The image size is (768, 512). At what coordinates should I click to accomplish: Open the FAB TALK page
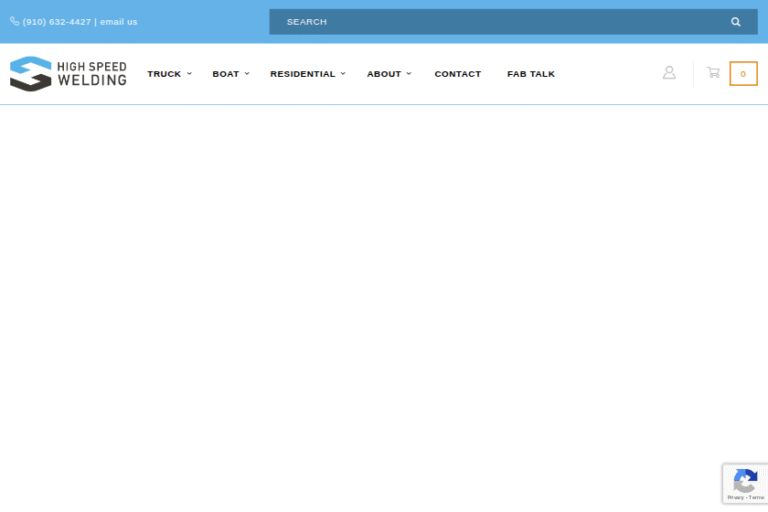pyautogui.click(x=530, y=74)
